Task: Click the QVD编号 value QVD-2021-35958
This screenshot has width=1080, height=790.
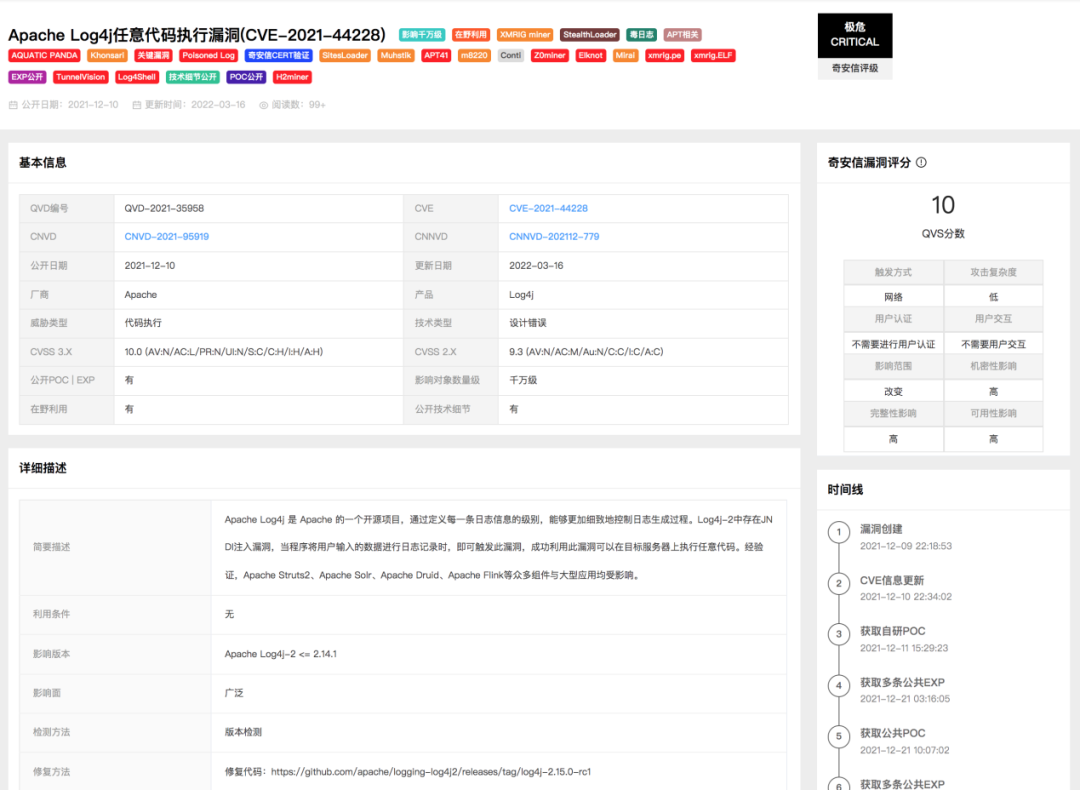Action: (164, 208)
